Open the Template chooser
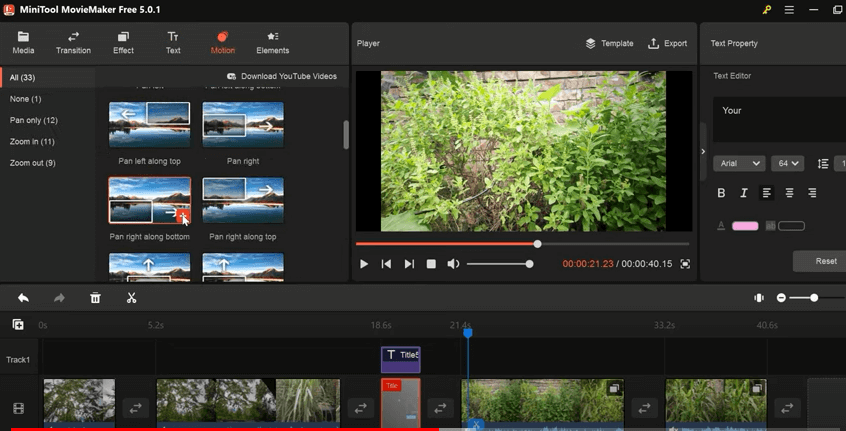Viewport: 846px width, 431px height. click(610, 44)
